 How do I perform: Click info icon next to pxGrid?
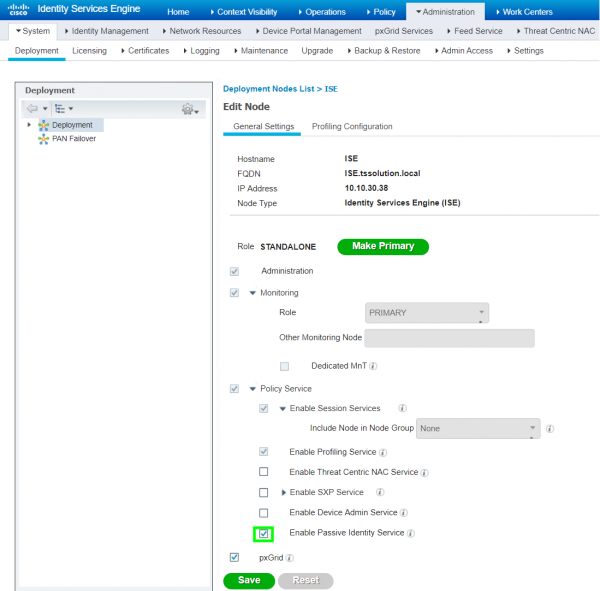290,557
